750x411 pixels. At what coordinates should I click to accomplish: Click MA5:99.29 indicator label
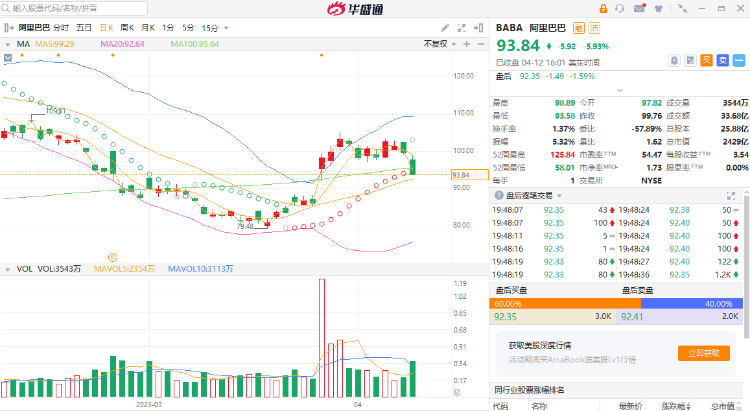pyautogui.click(x=55, y=44)
